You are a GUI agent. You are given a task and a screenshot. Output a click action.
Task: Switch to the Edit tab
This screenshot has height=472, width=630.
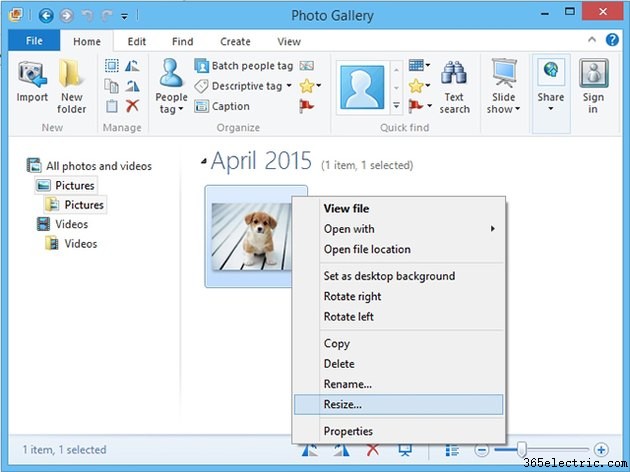(137, 41)
